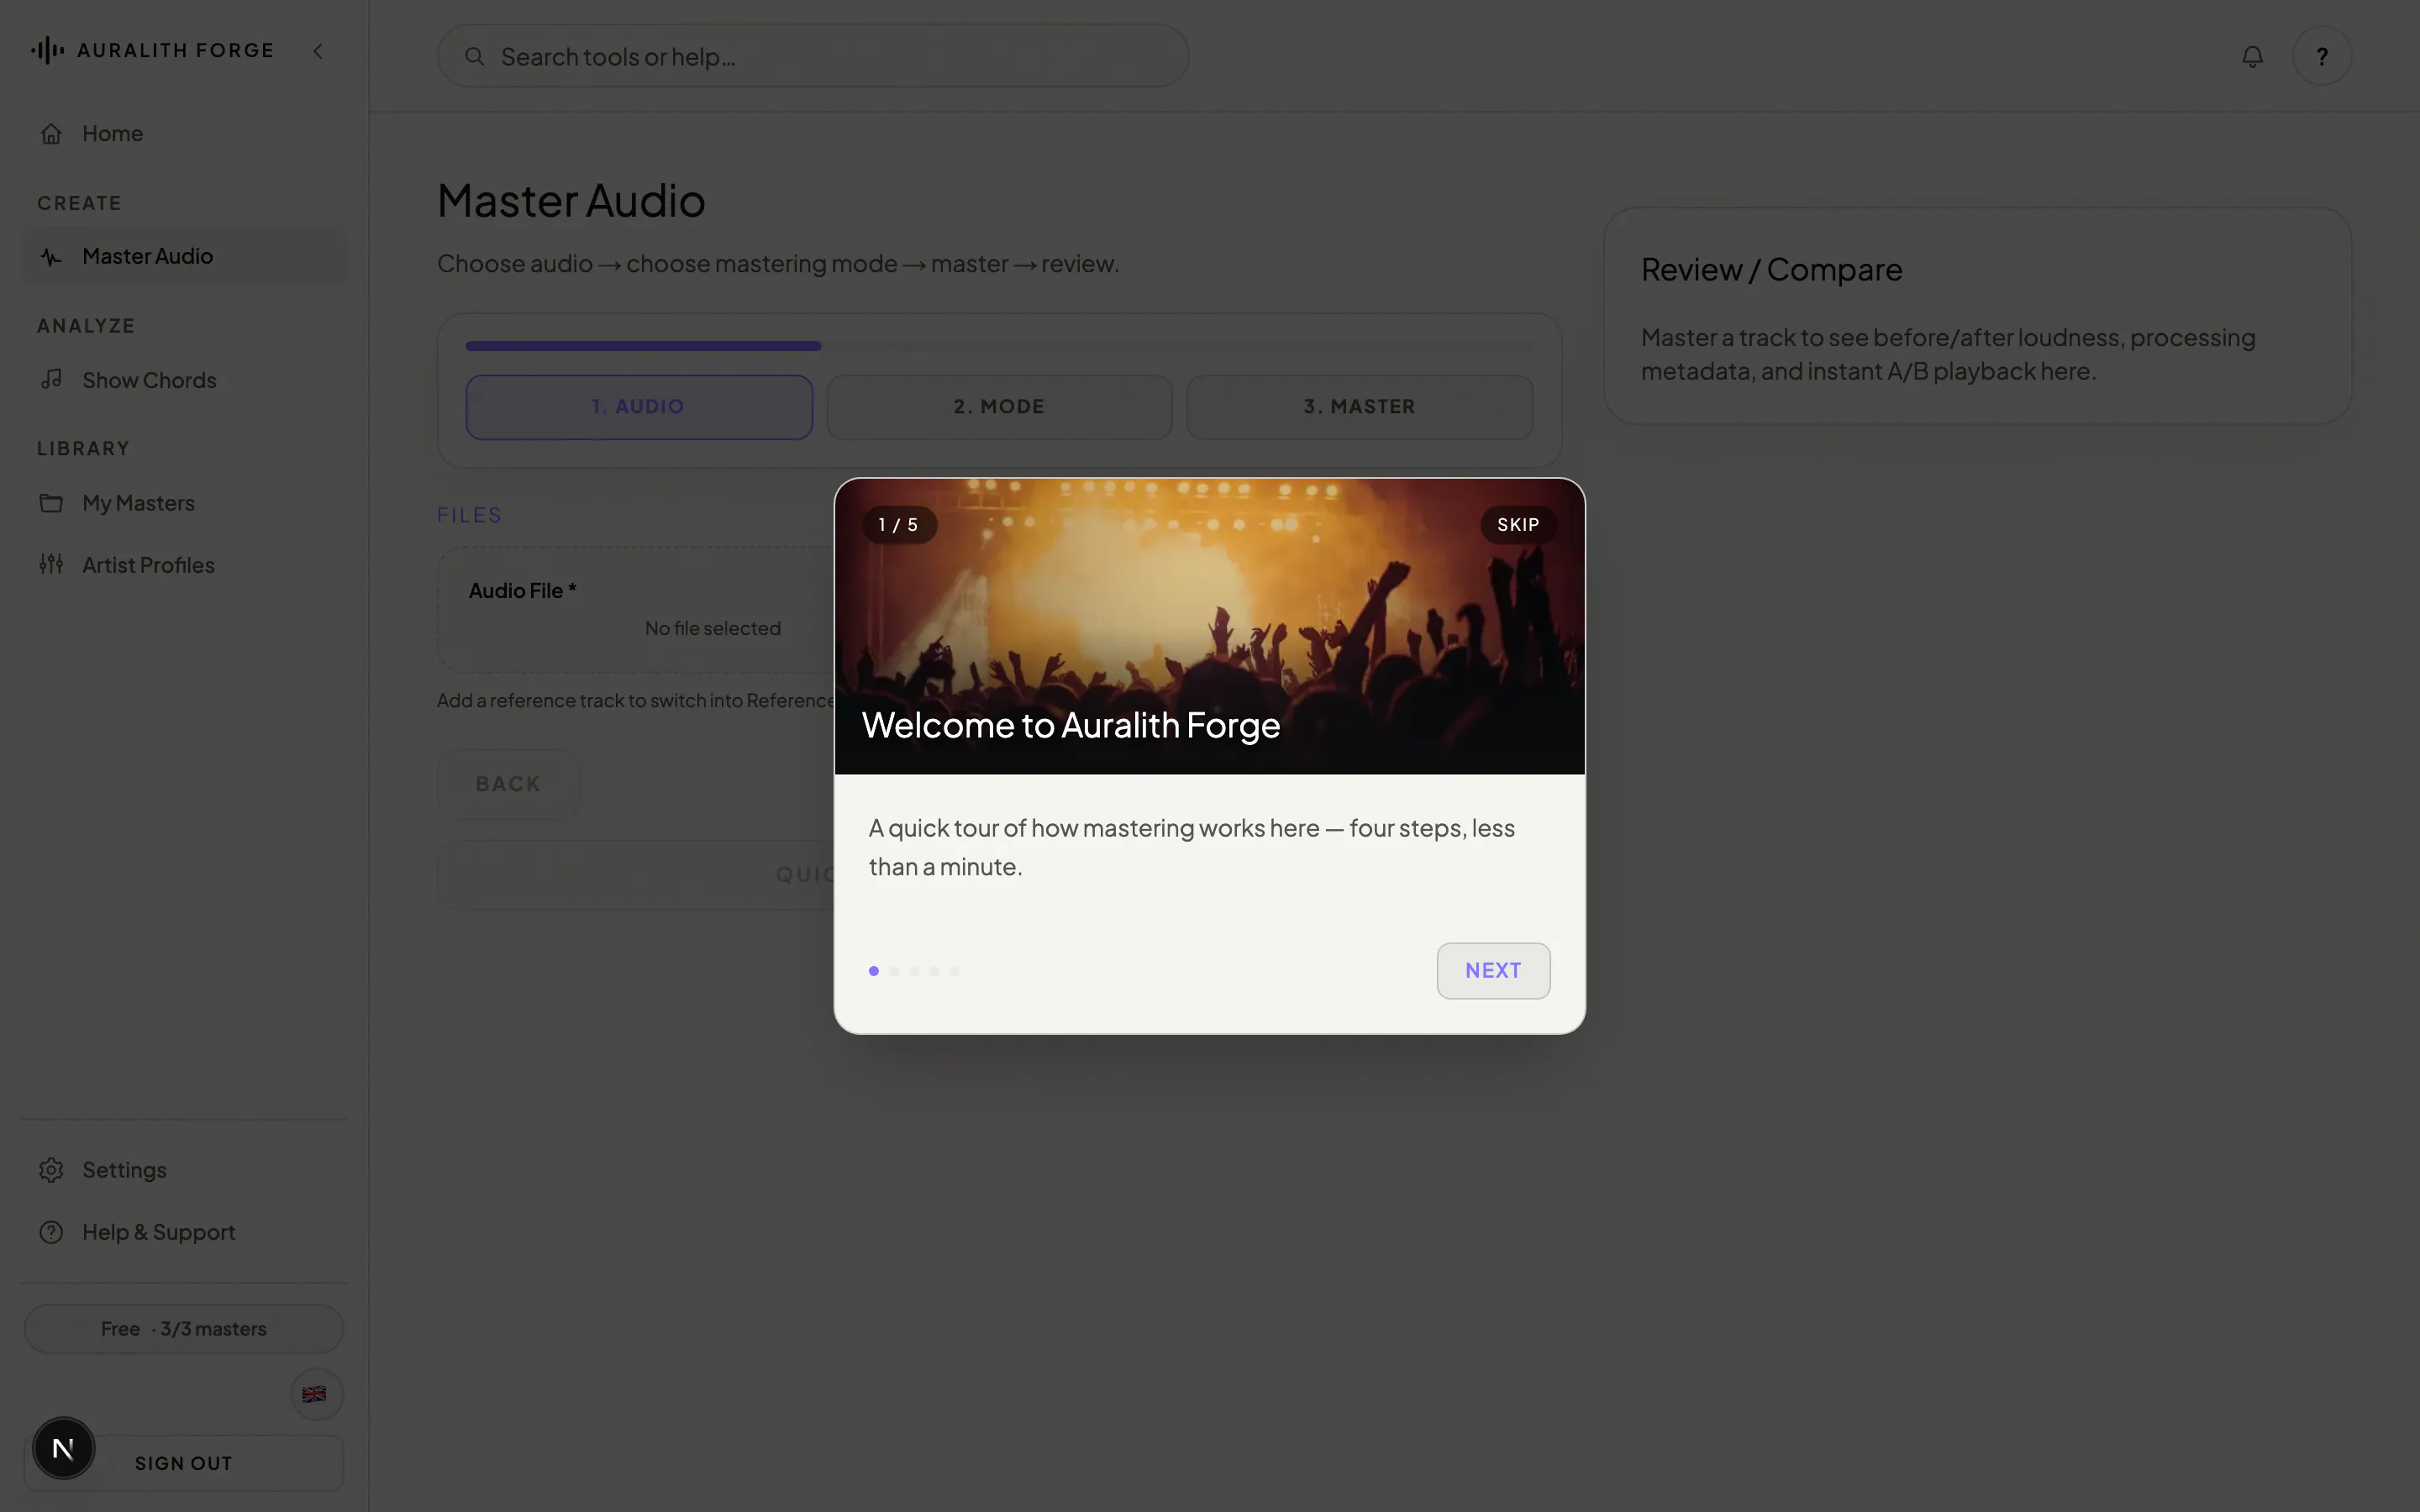Click the Master Audio page title
2420x1512 pixels.
tap(571, 201)
